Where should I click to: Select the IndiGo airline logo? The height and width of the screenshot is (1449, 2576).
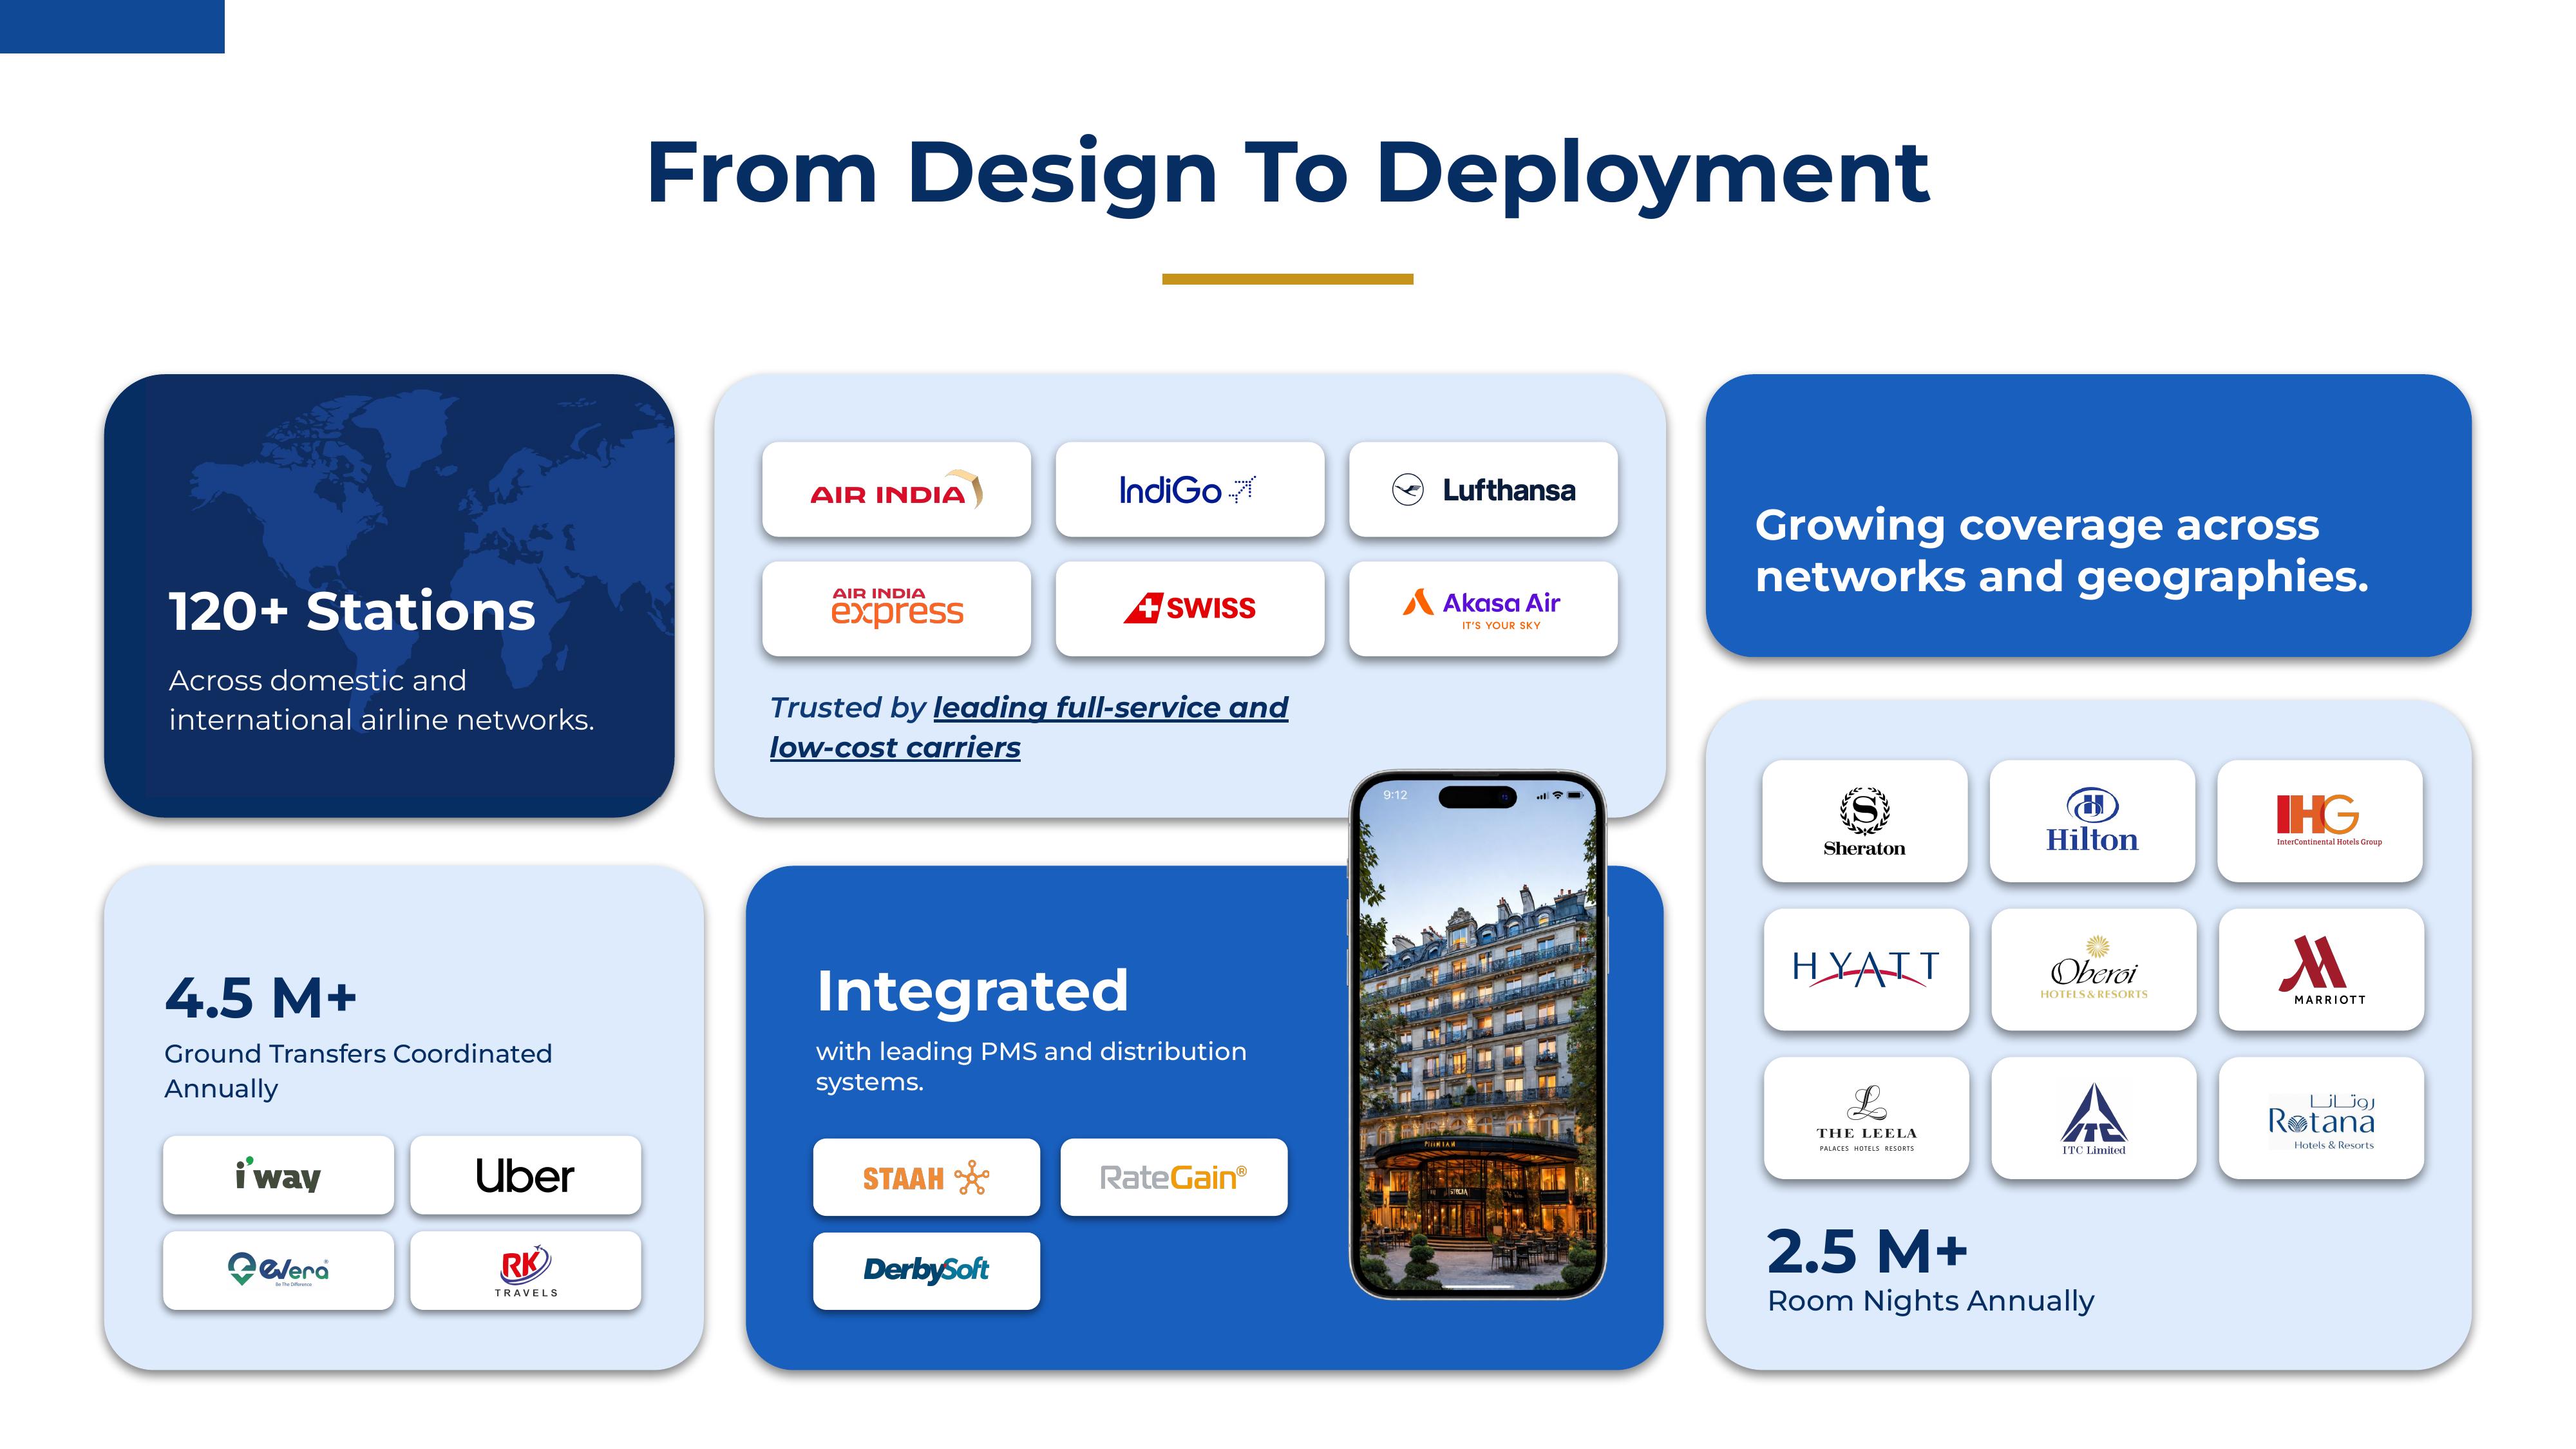[x=1189, y=490]
